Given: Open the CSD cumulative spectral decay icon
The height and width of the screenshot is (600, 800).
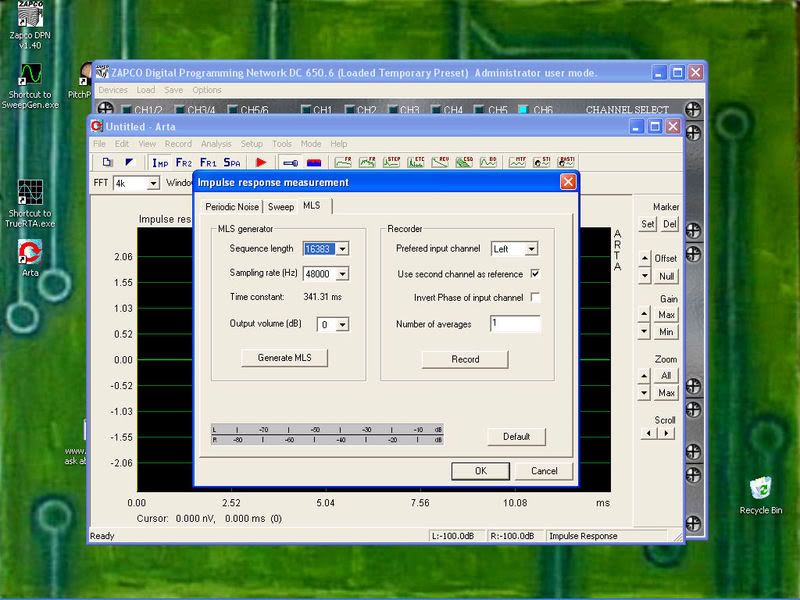Looking at the screenshot, I should pos(464,162).
